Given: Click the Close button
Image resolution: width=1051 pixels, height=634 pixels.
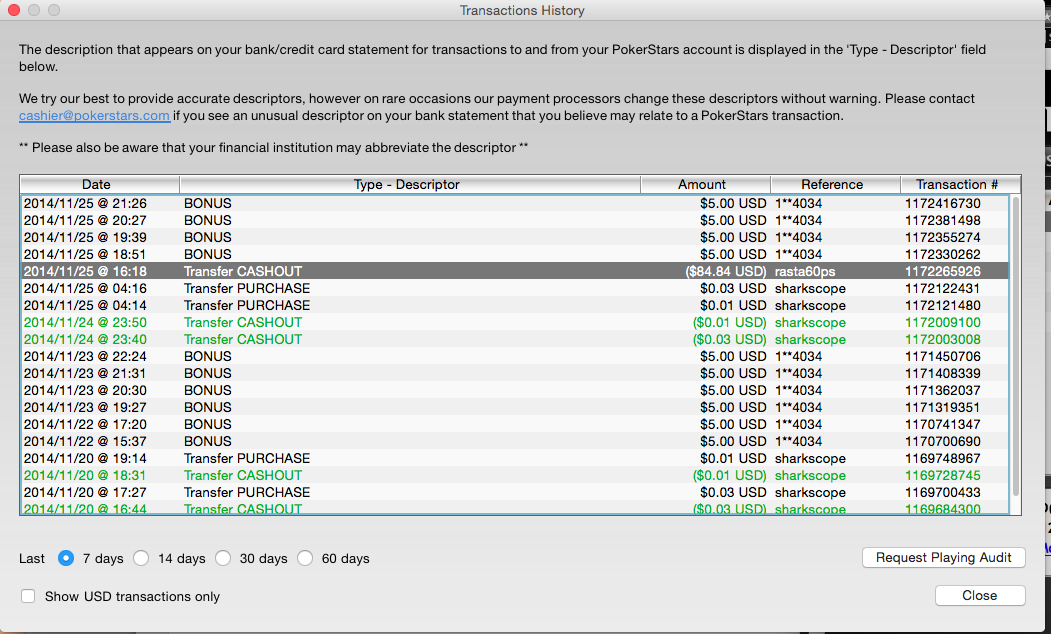Looking at the screenshot, I should coord(979,595).
